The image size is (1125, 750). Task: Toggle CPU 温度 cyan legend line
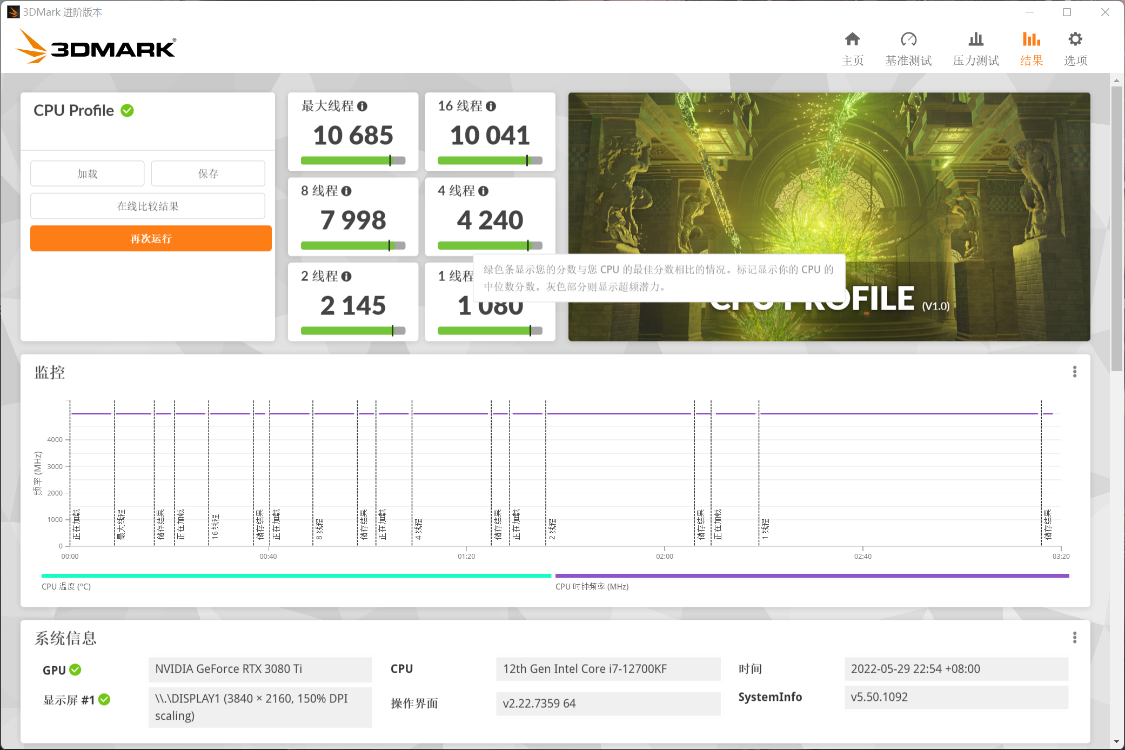296,576
